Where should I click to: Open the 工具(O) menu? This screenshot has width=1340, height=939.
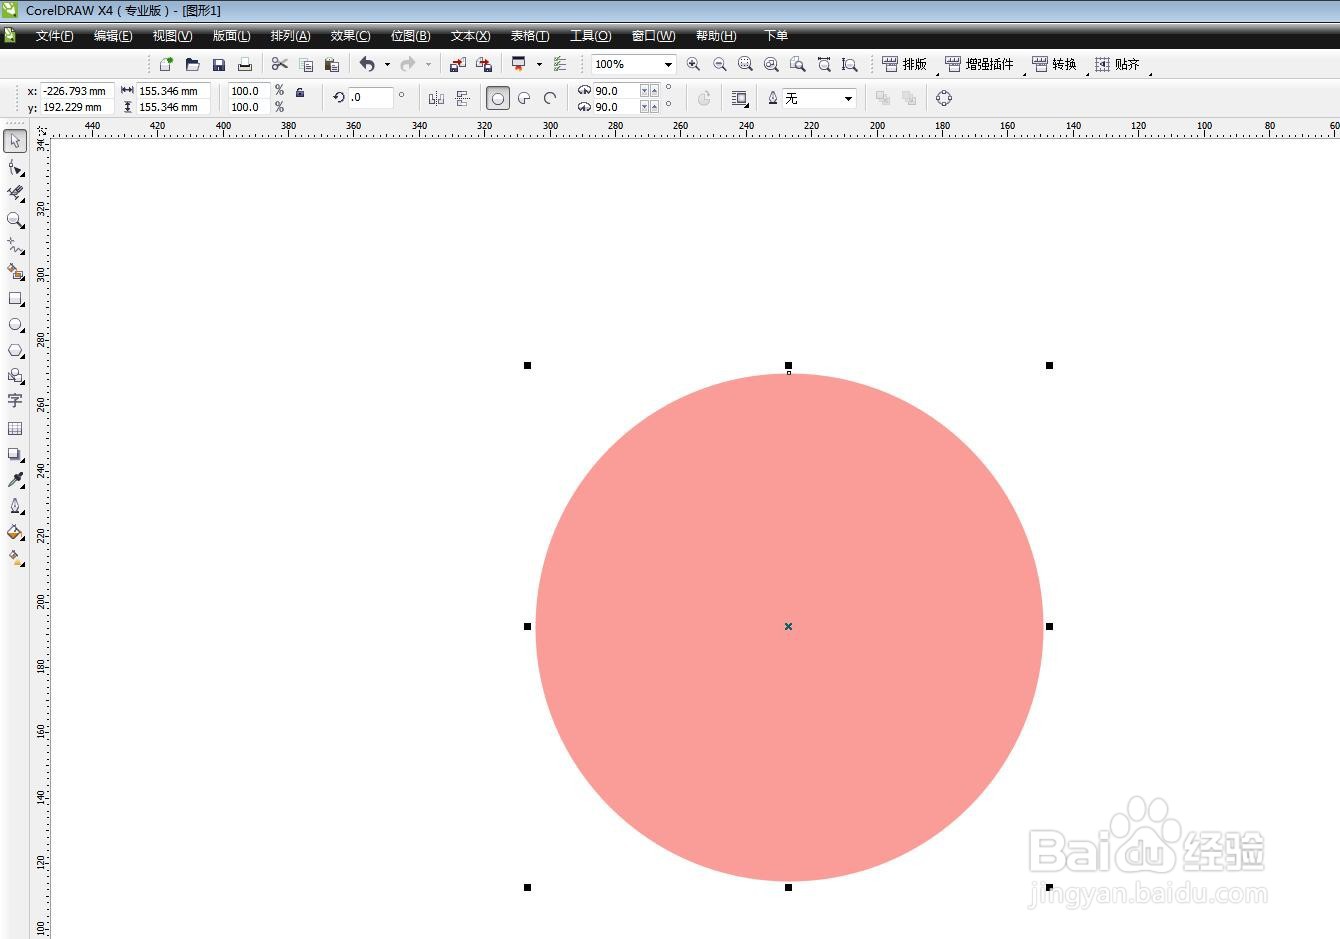pyautogui.click(x=590, y=36)
